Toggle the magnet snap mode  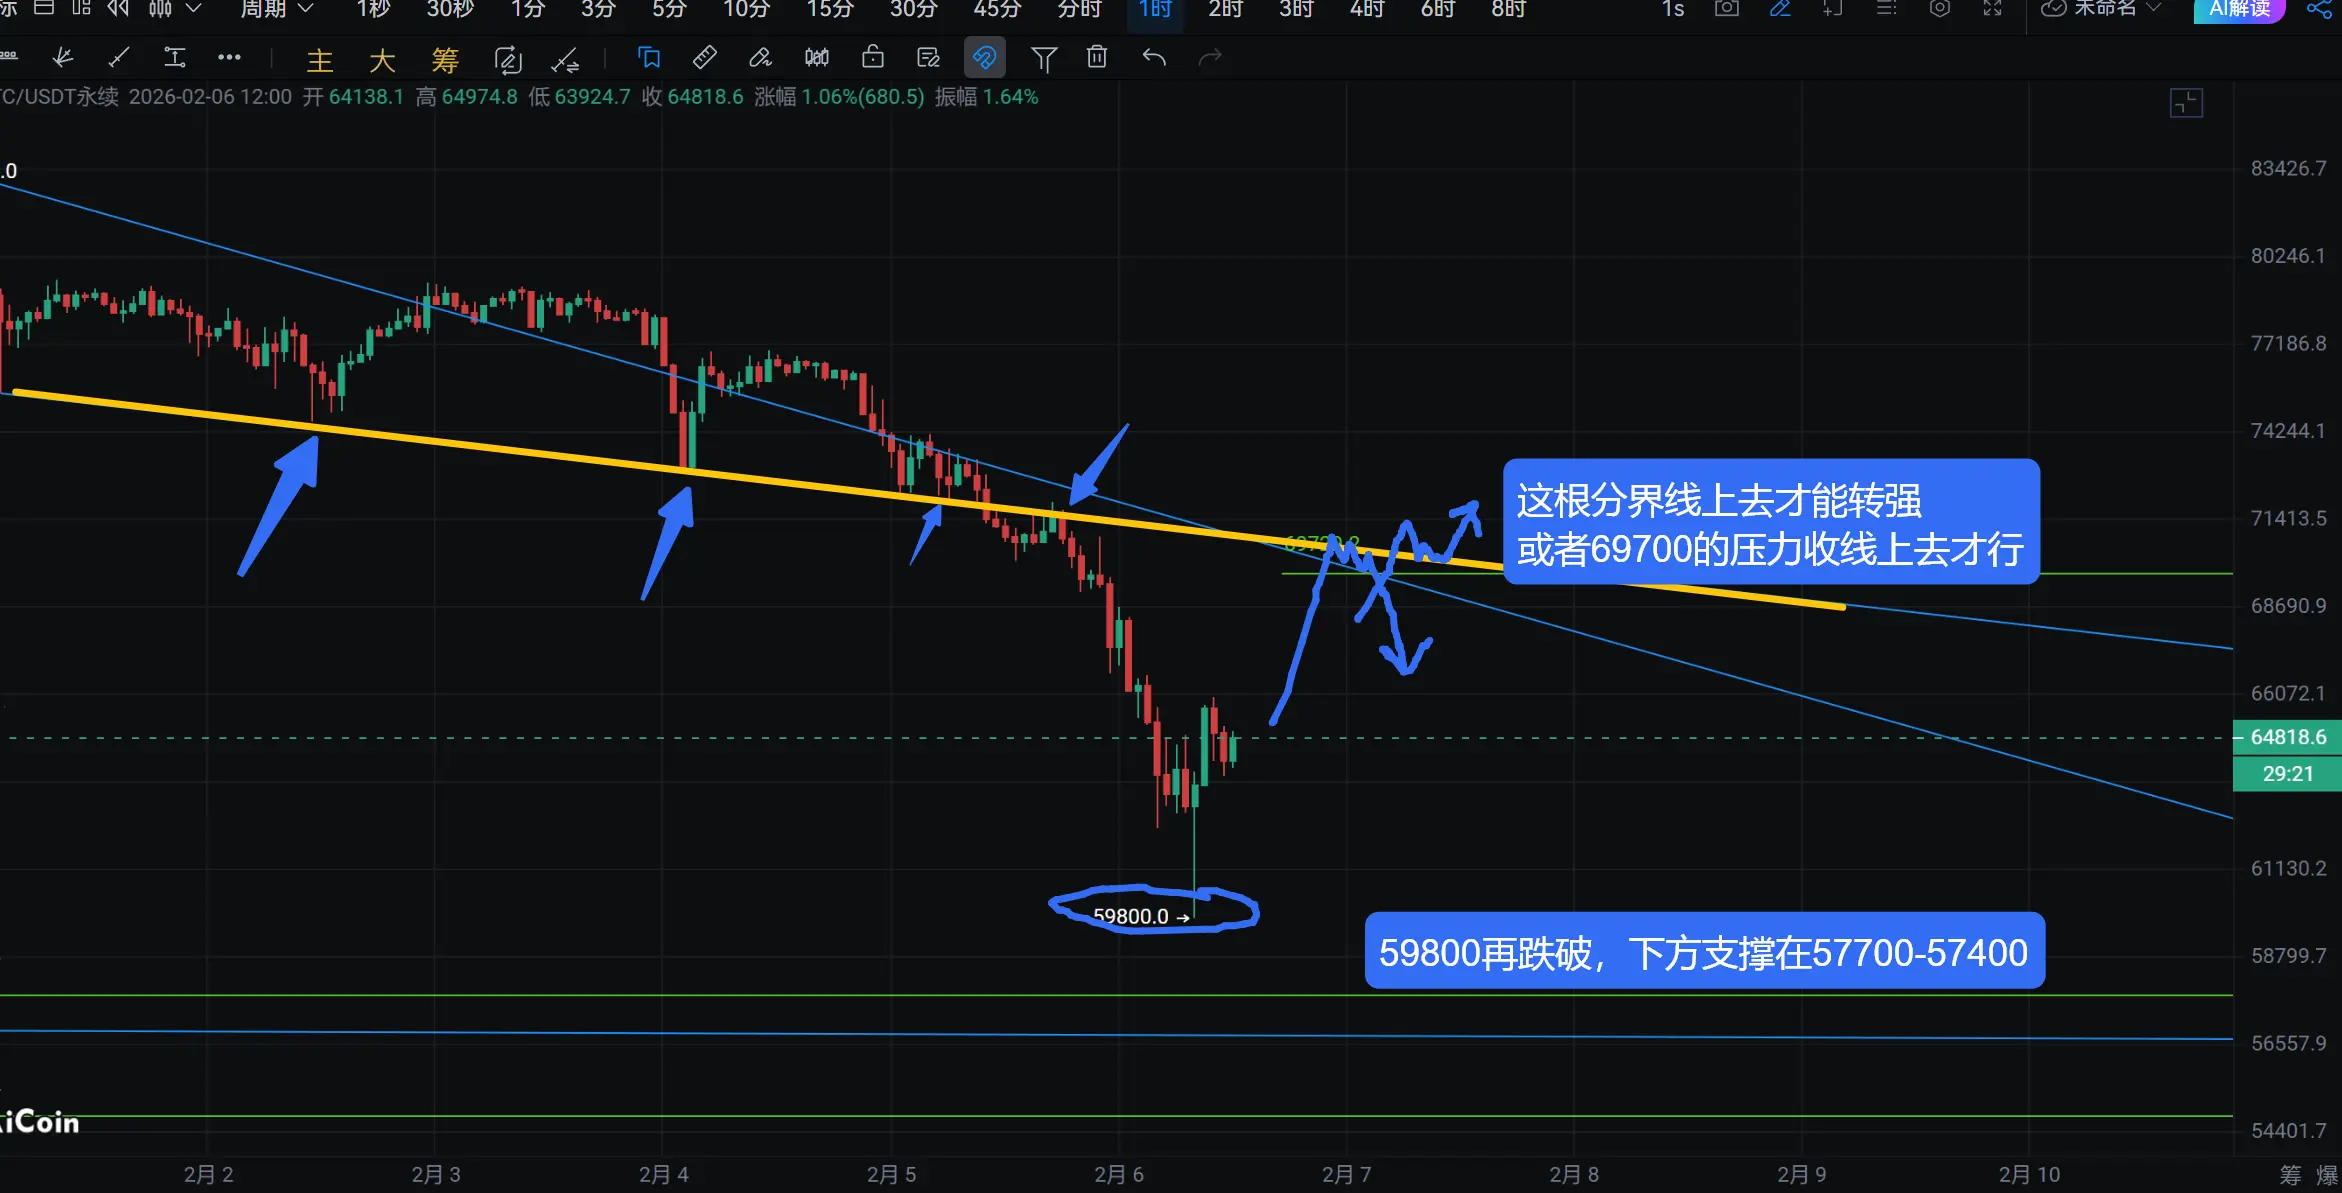coord(984,58)
